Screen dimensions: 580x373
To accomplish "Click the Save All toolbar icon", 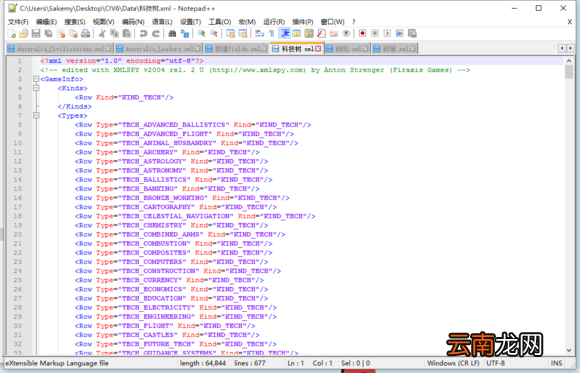I will (48, 34).
